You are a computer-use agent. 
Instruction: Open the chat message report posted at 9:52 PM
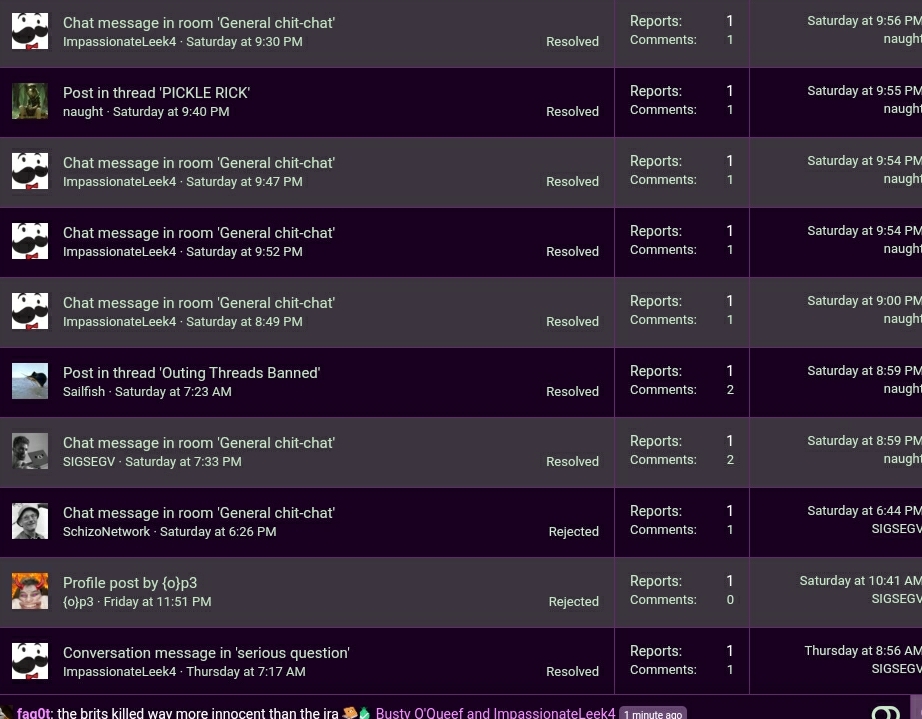tap(199, 233)
